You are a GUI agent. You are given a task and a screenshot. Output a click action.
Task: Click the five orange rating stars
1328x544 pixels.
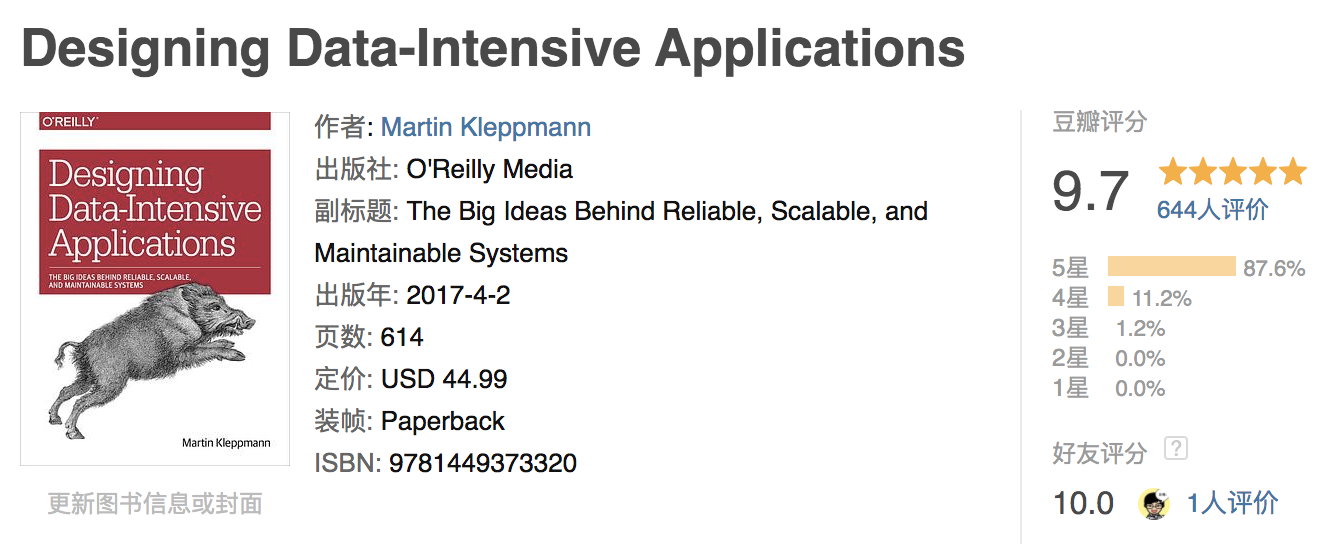(x=1232, y=172)
